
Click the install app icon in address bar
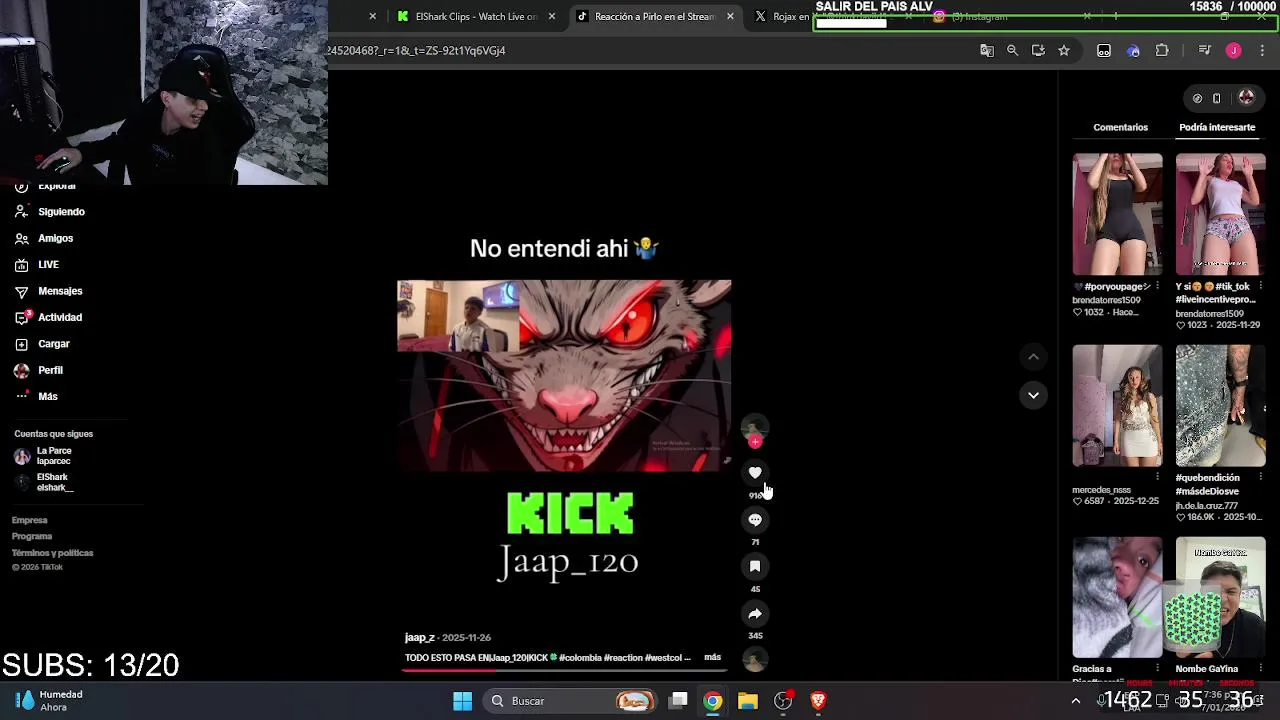point(1038,50)
